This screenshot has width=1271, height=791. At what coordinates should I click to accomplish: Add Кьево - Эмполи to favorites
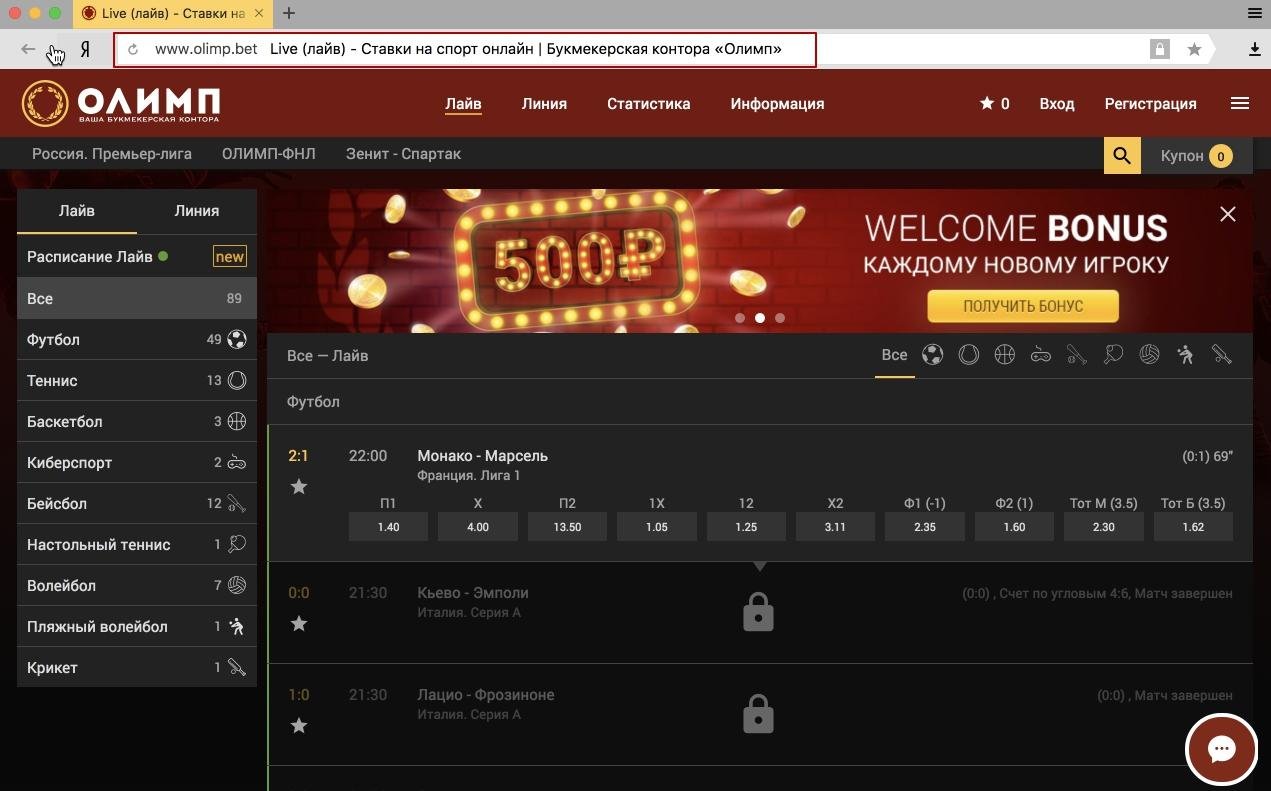(298, 624)
